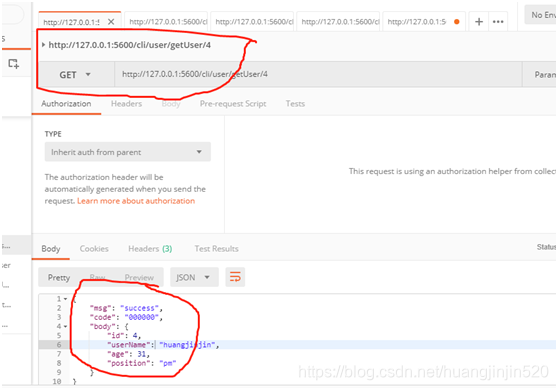
Task: Click the "age": 31 line
Action: coord(128,354)
